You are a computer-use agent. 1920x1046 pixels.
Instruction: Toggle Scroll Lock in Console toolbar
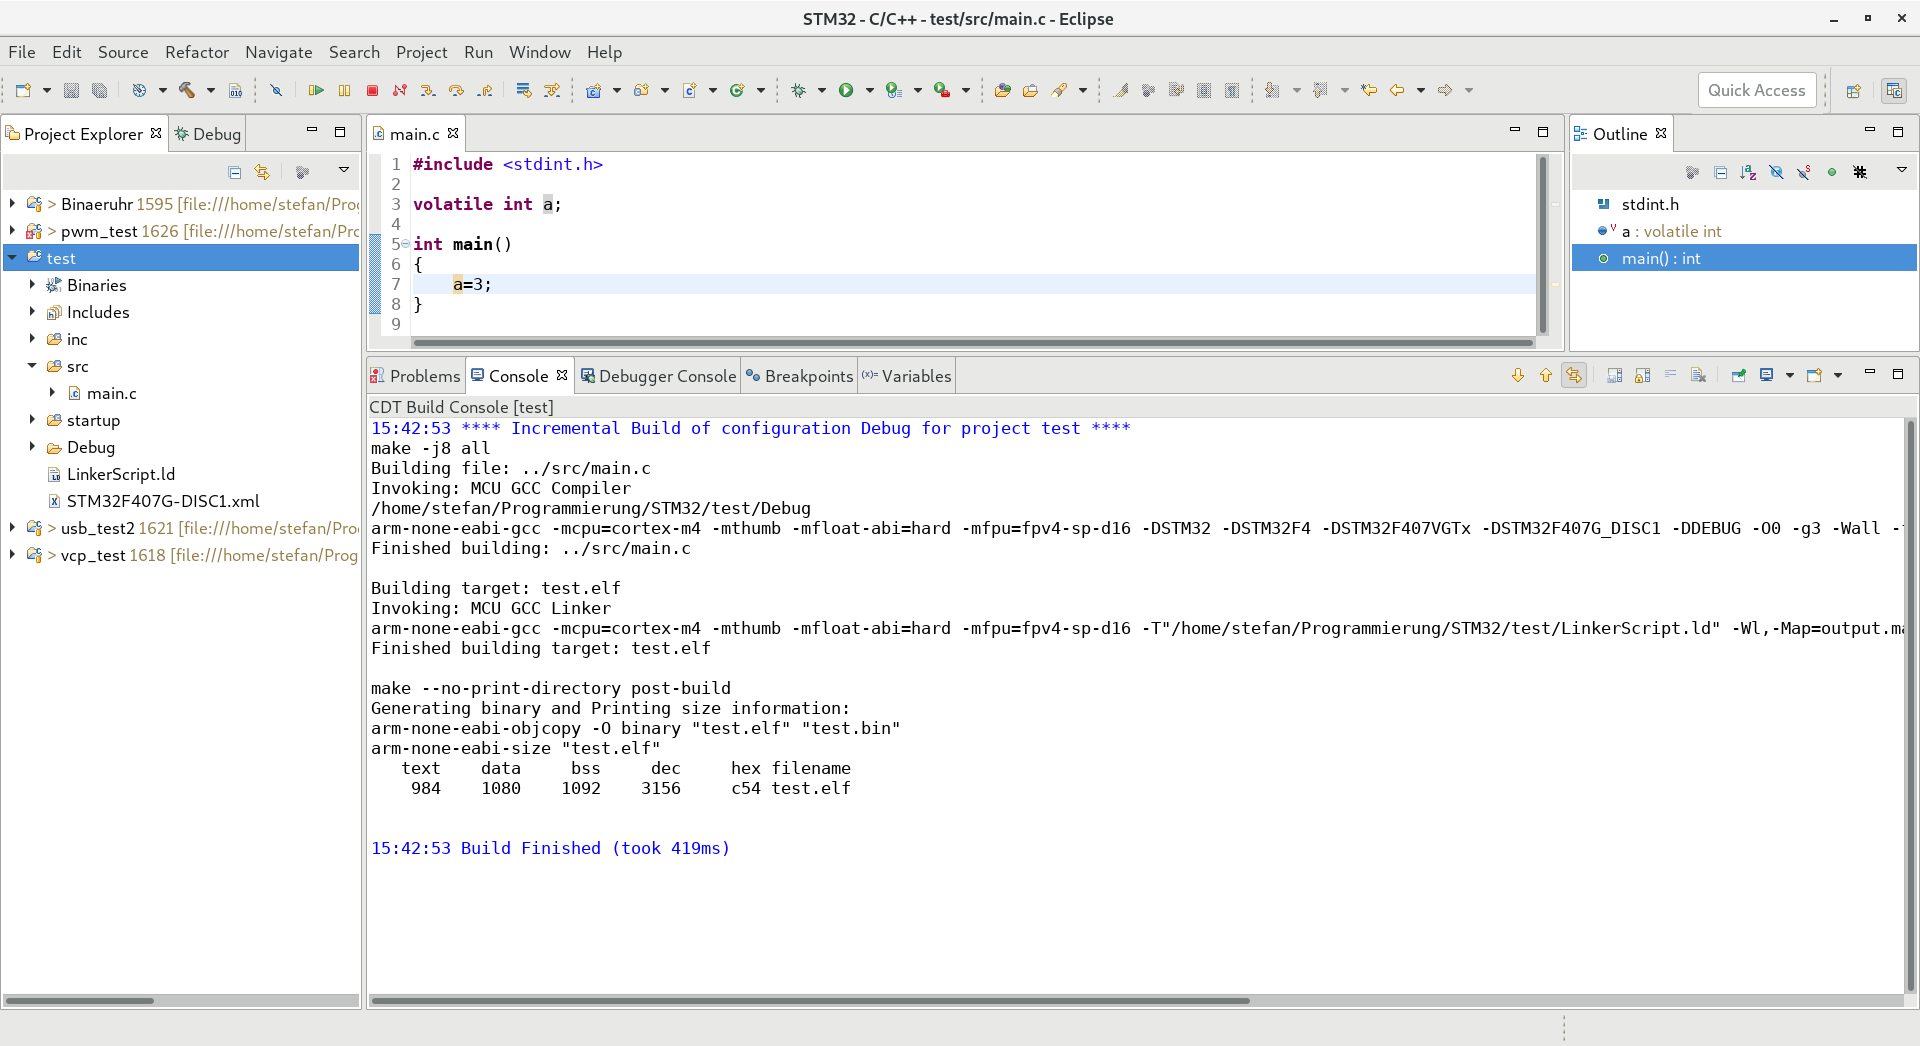[x=1642, y=375]
